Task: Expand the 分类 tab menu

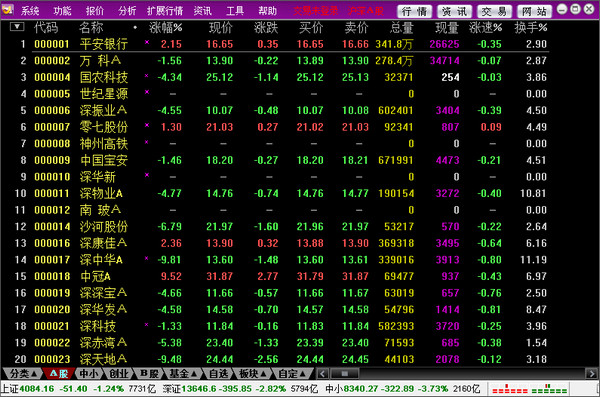Action: point(22,373)
